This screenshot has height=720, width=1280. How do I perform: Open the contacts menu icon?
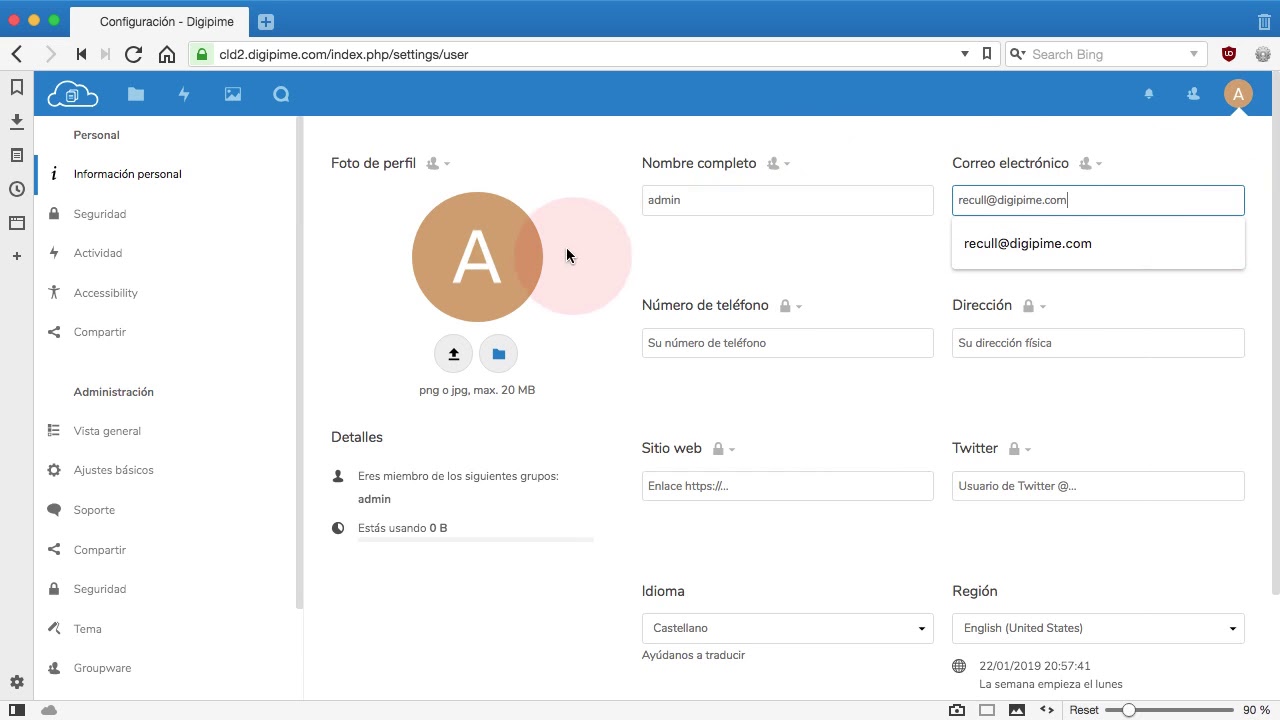pyautogui.click(x=1193, y=94)
